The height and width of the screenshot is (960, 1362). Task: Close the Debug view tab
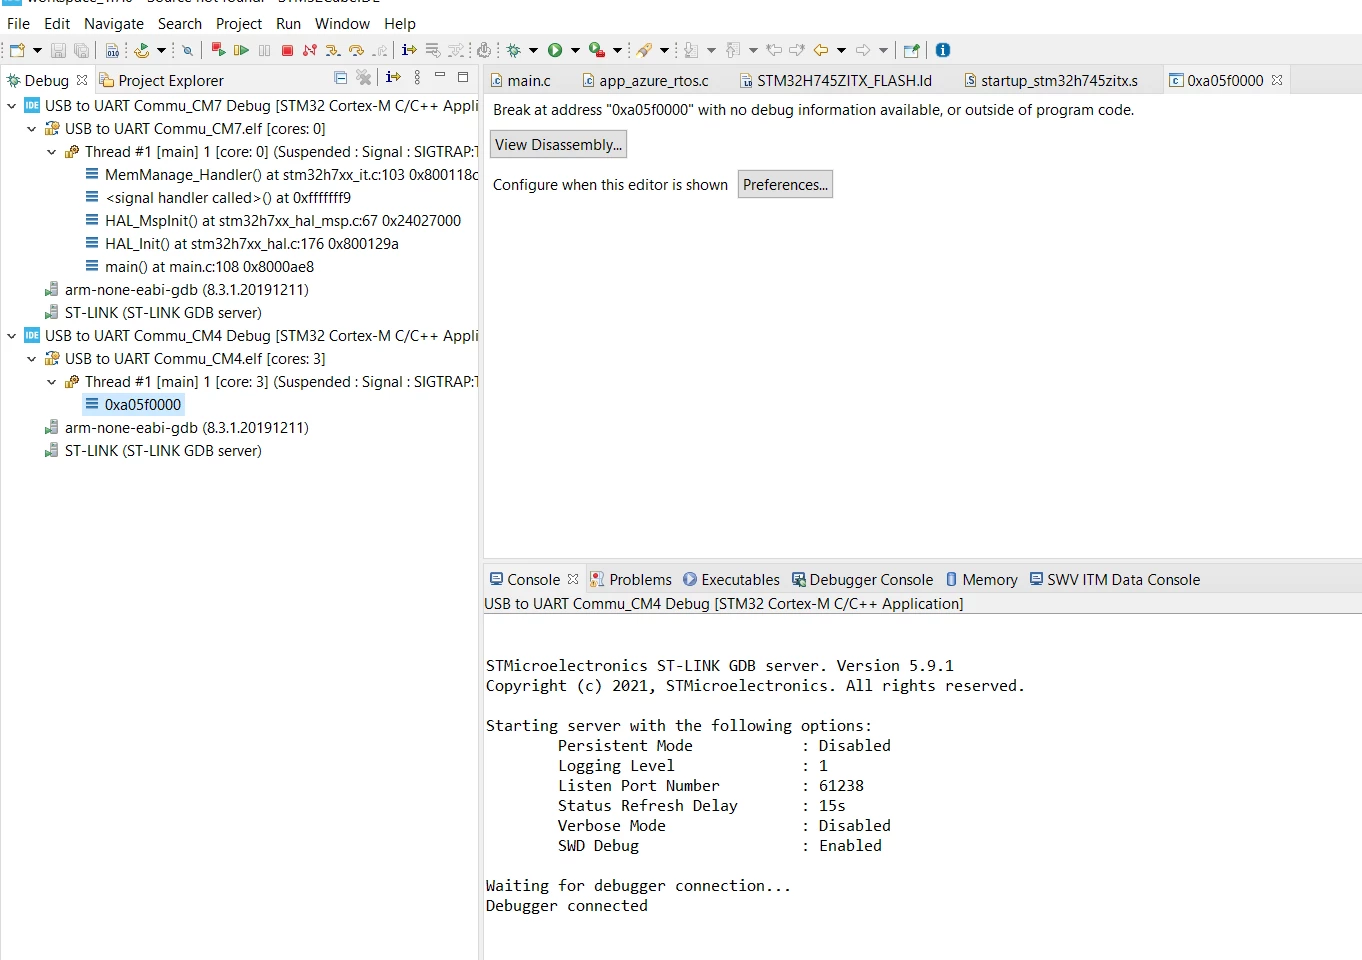click(x=82, y=80)
